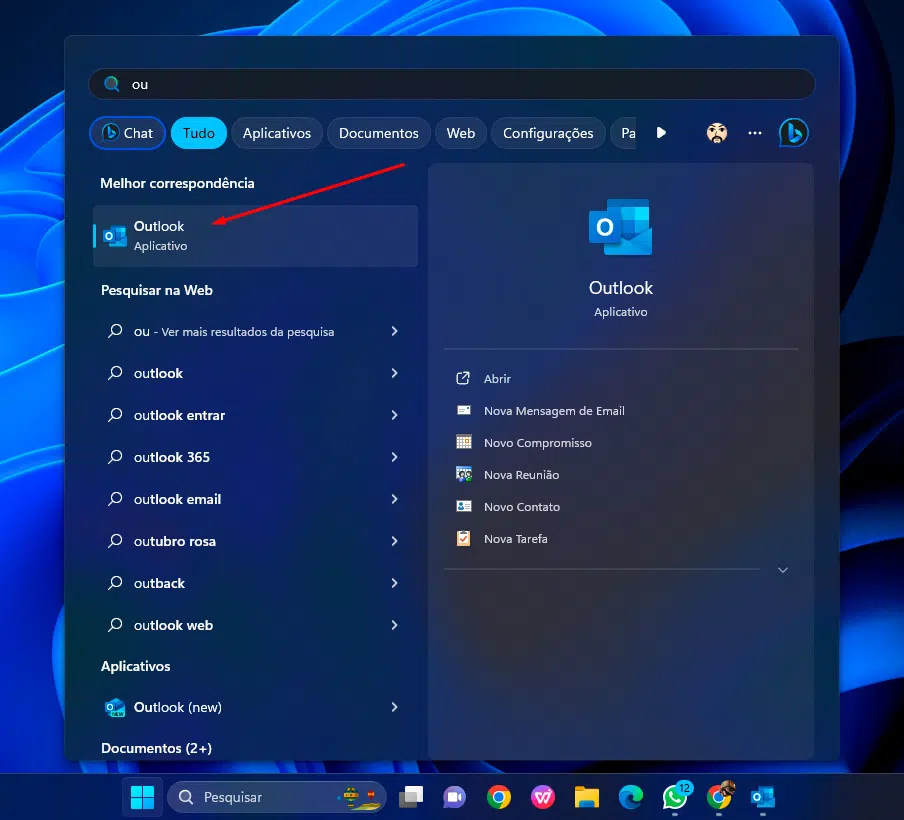
Task: Open second Chrome profile icon on taskbar
Action: (x=719, y=796)
